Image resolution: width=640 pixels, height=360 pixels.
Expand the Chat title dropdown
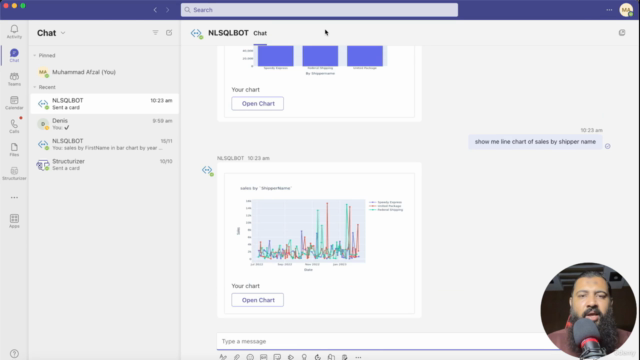(63, 33)
